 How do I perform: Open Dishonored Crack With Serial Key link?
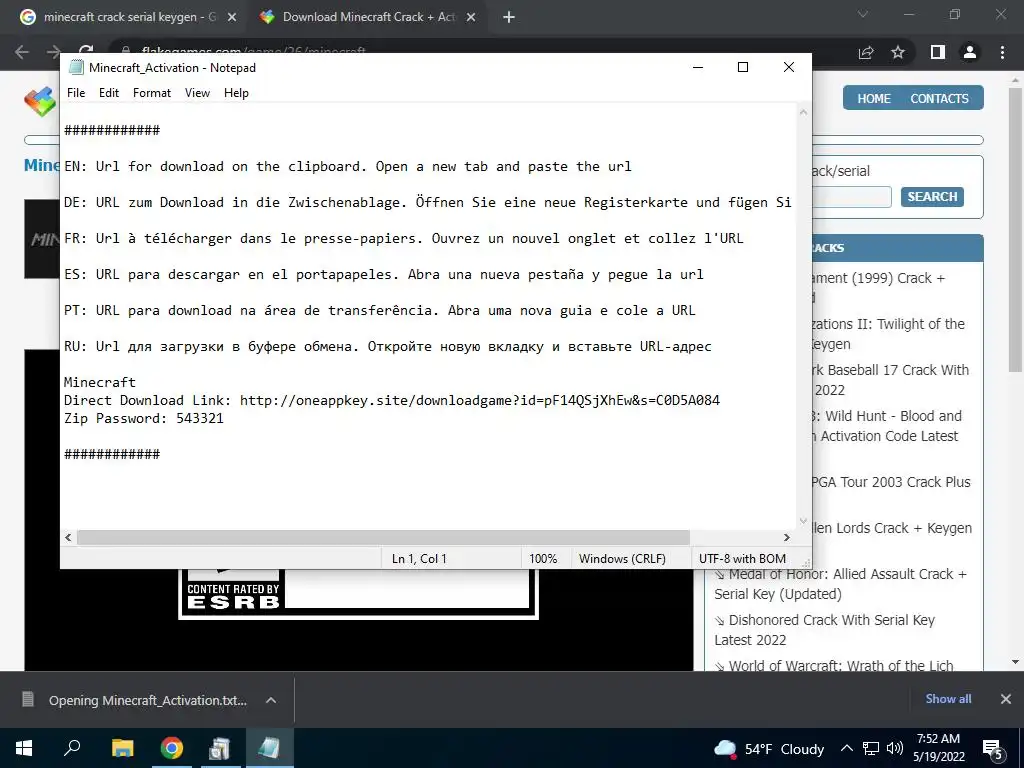(x=824, y=630)
